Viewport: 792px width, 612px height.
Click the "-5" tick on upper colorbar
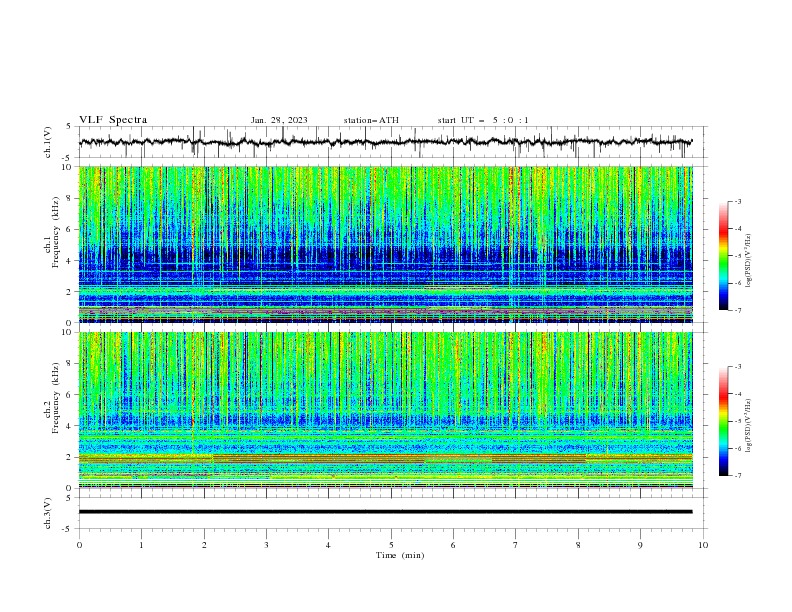pyautogui.click(x=737, y=256)
